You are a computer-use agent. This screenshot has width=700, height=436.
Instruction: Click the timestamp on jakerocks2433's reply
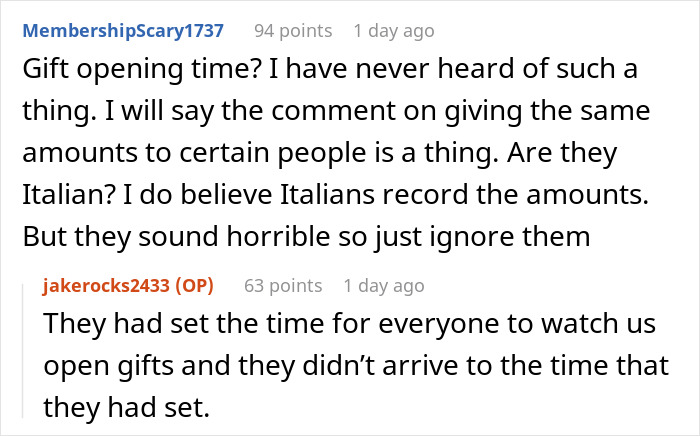coord(383,286)
